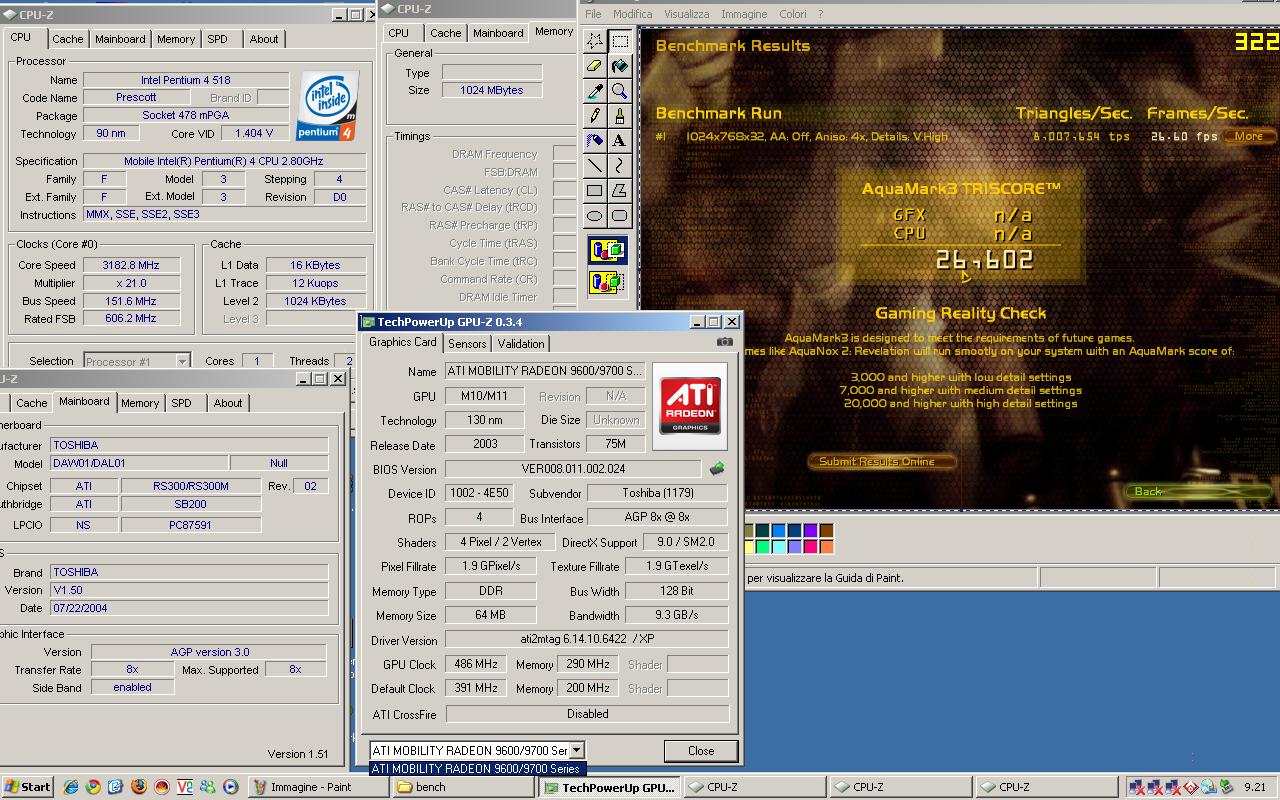Click the More button next to frames per second
The width and height of the screenshot is (1280, 800).
coord(1248,136)
